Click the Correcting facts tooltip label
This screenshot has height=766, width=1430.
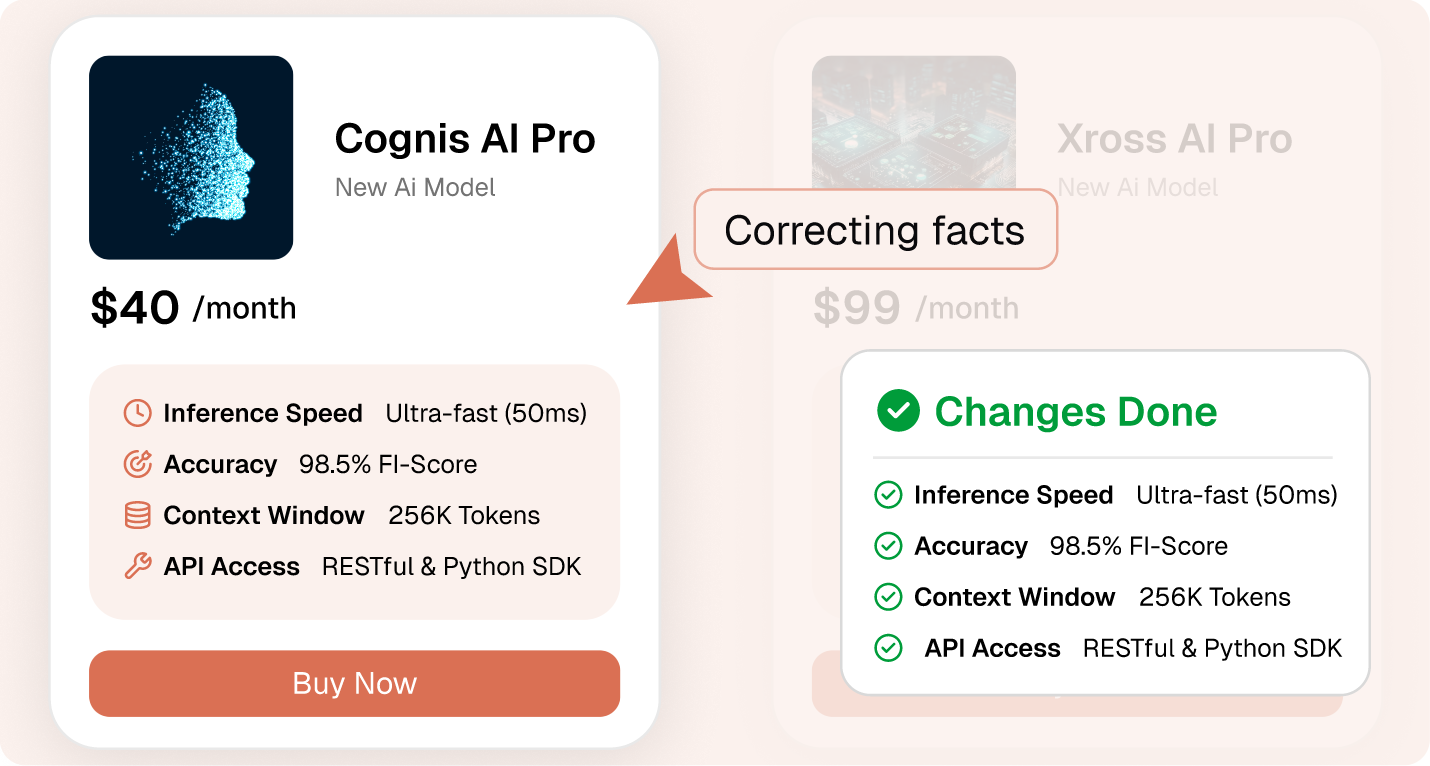(x=875, y=230)
